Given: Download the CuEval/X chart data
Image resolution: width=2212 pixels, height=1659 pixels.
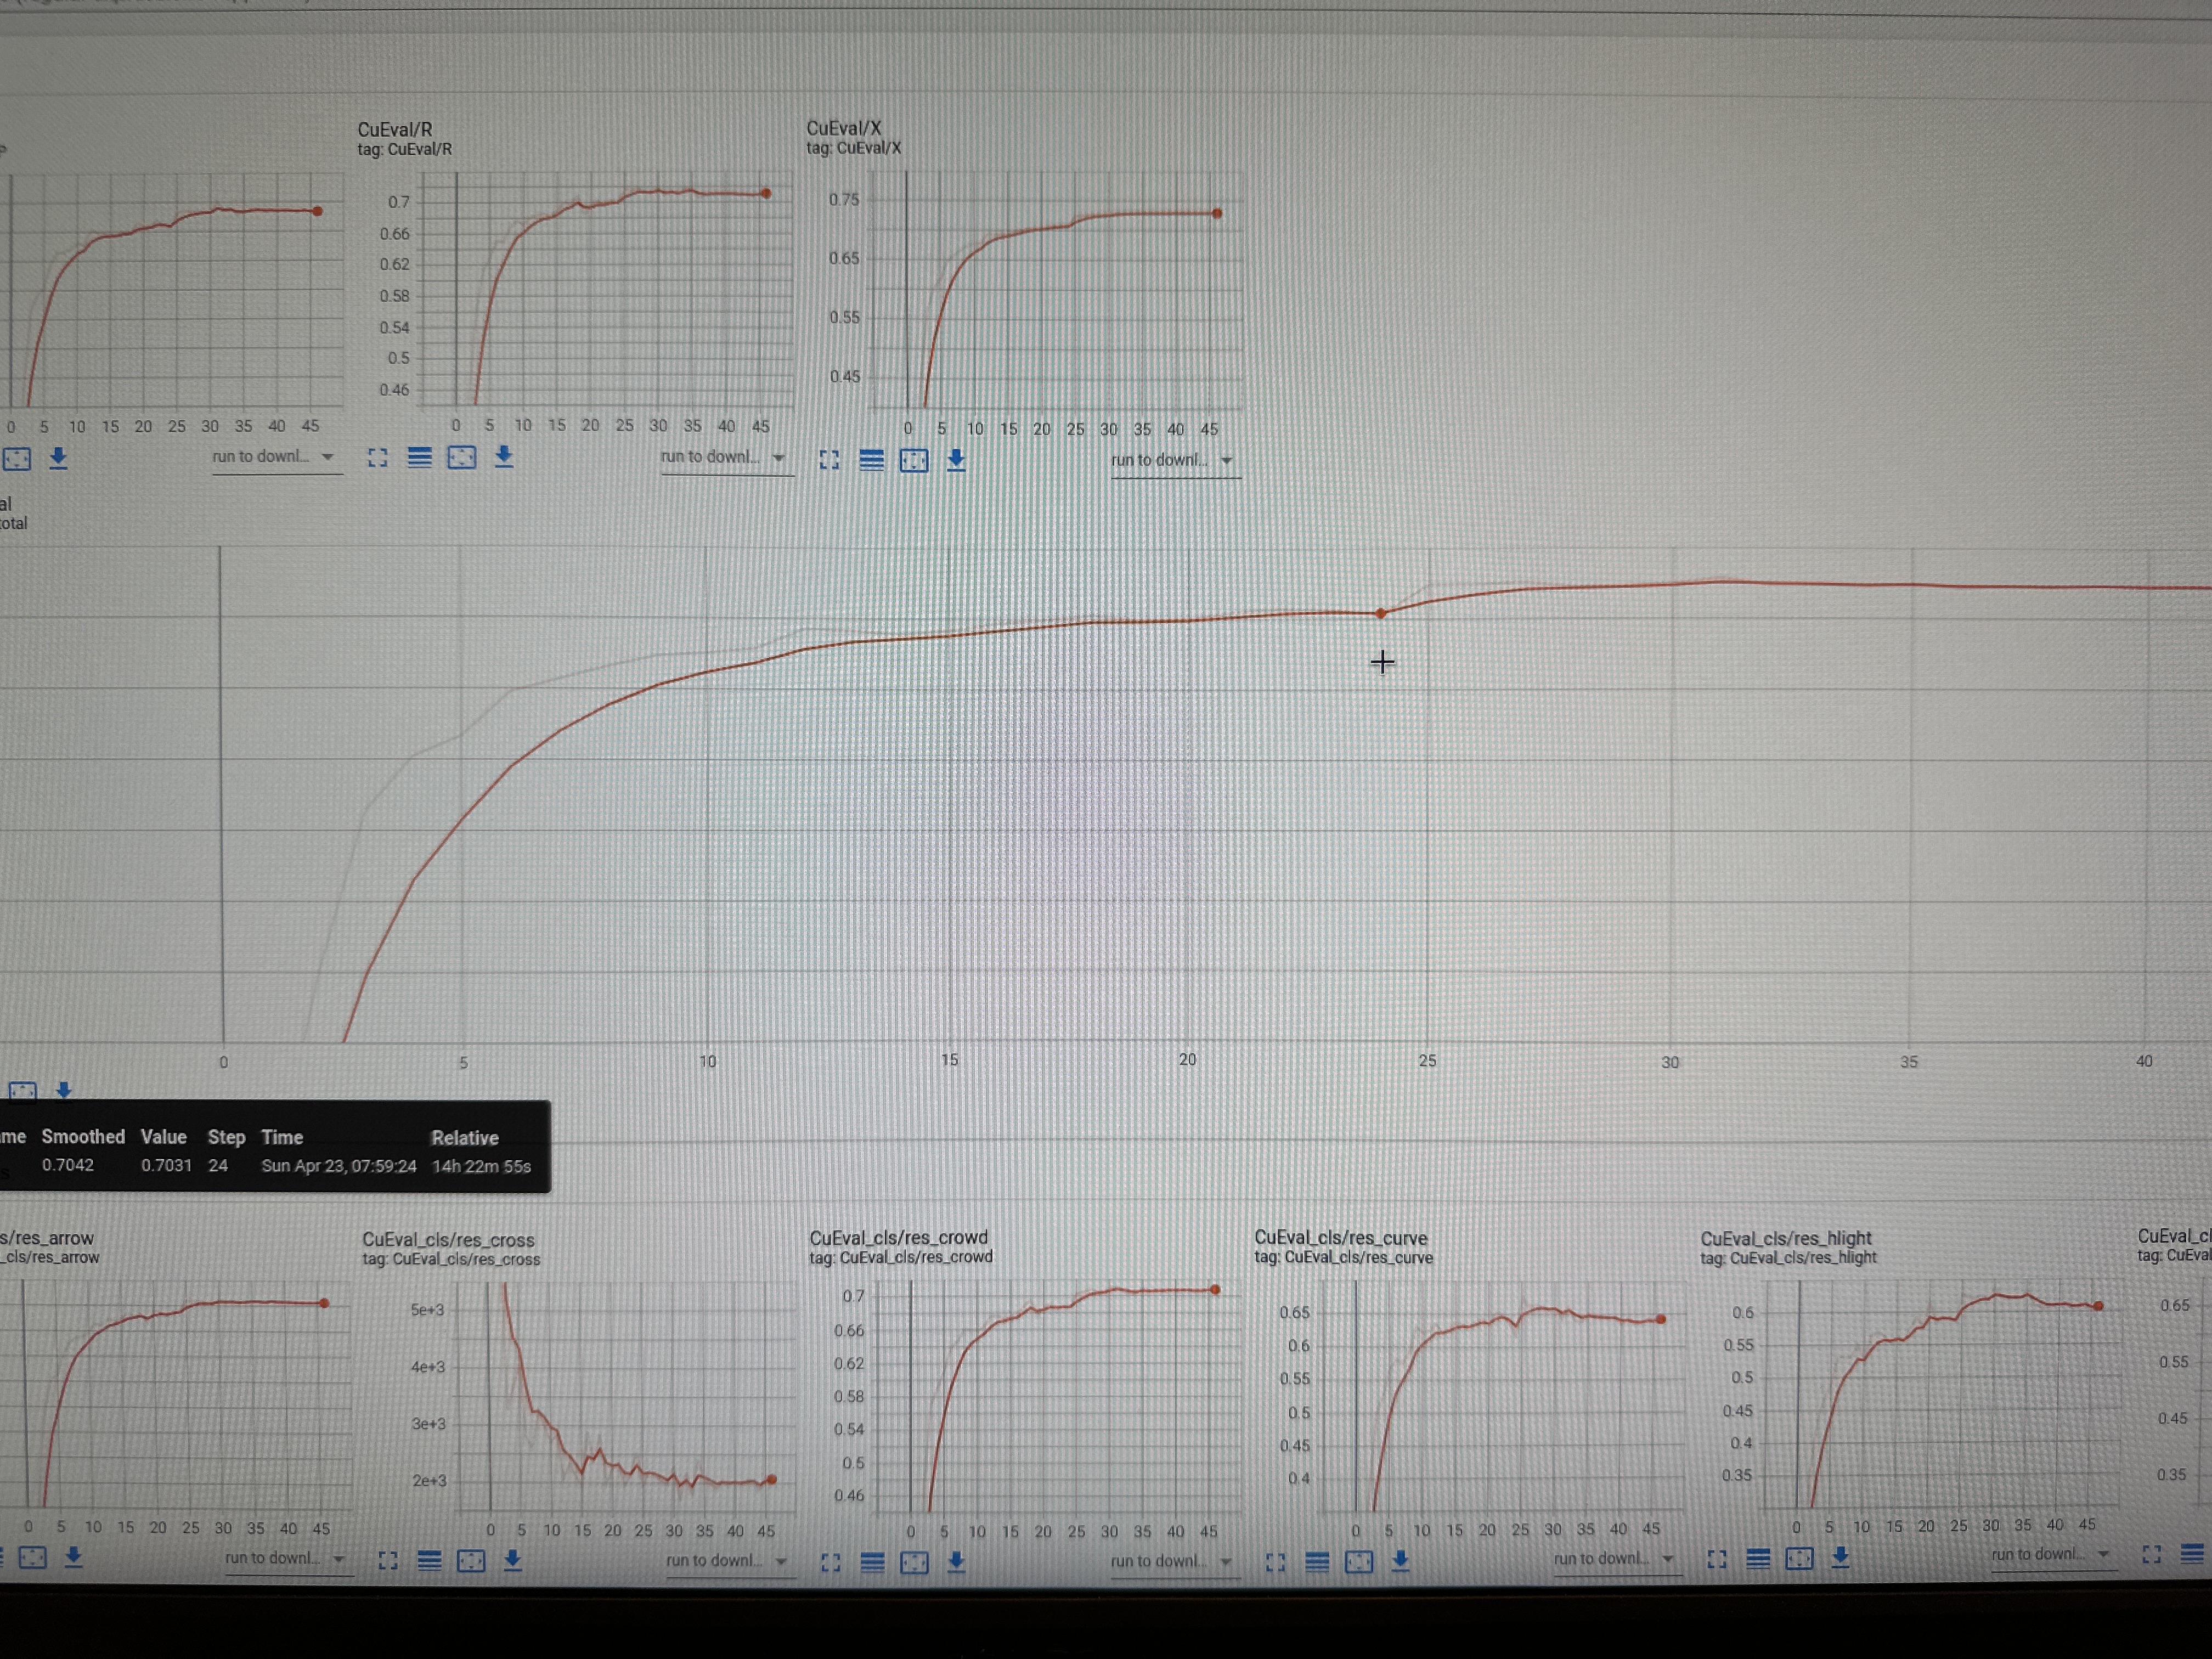Looking at the screenshot, I should 956,460.
